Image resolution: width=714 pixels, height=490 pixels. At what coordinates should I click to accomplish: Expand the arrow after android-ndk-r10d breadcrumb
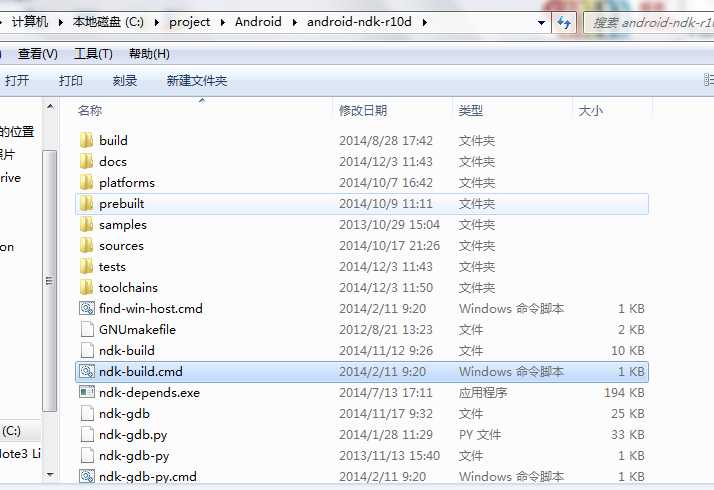click(424, 22)
